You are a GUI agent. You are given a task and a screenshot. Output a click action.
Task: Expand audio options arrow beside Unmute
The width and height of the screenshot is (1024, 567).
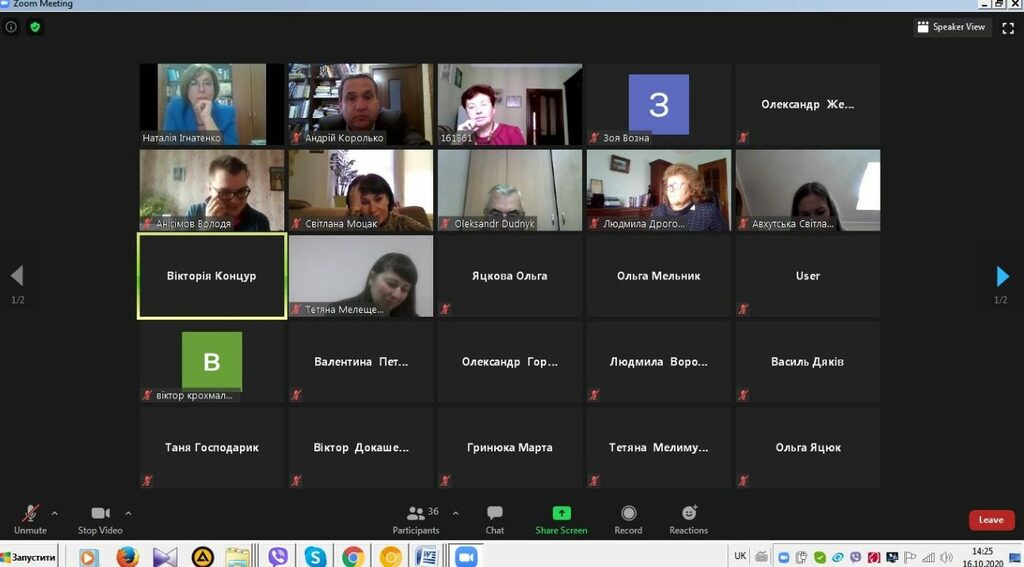click(x=54, y=513)
